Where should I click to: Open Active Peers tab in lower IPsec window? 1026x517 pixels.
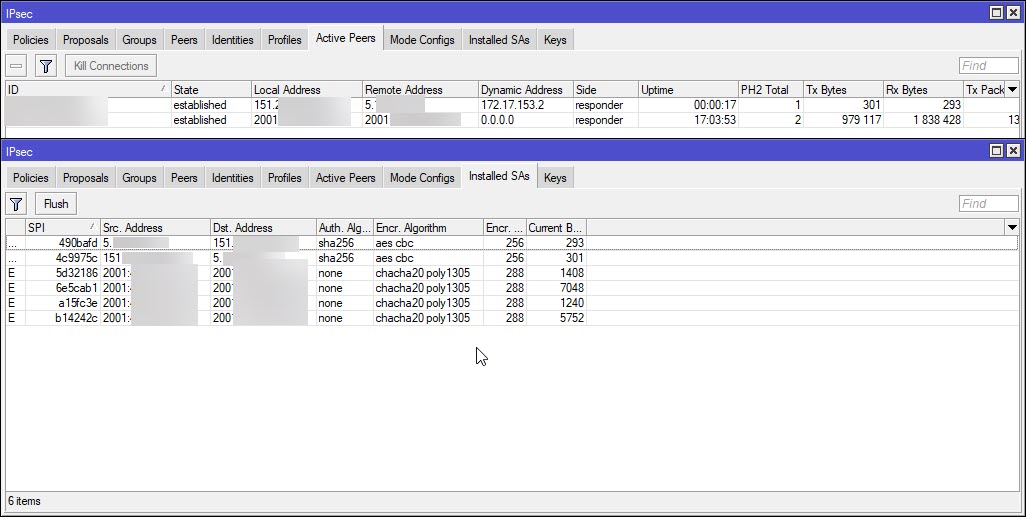pos(345,178)
